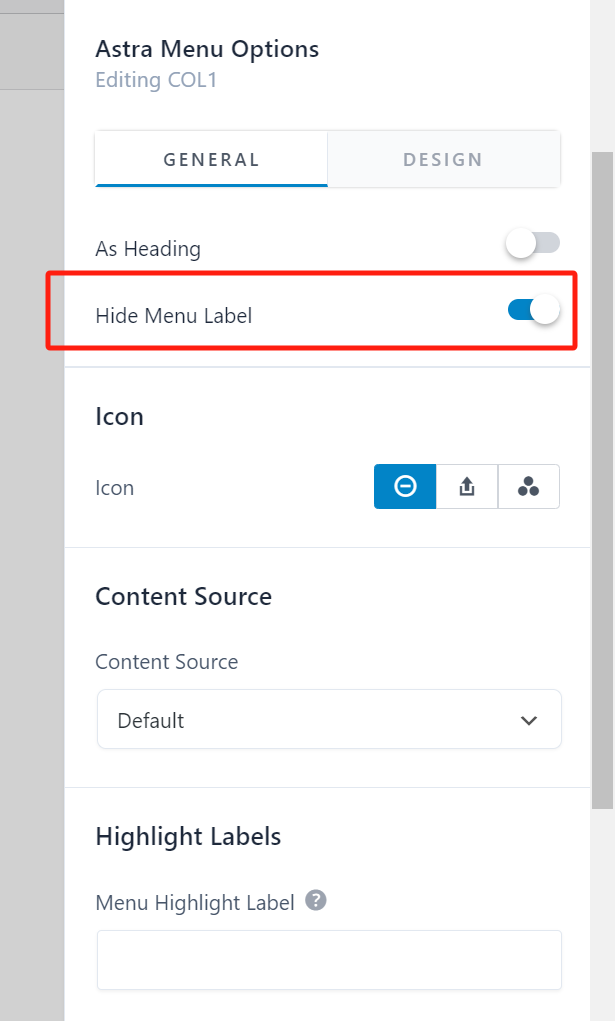Click the chevron on the Content Source dropdown
The image size is (615, 1021).
click(529, 719)
